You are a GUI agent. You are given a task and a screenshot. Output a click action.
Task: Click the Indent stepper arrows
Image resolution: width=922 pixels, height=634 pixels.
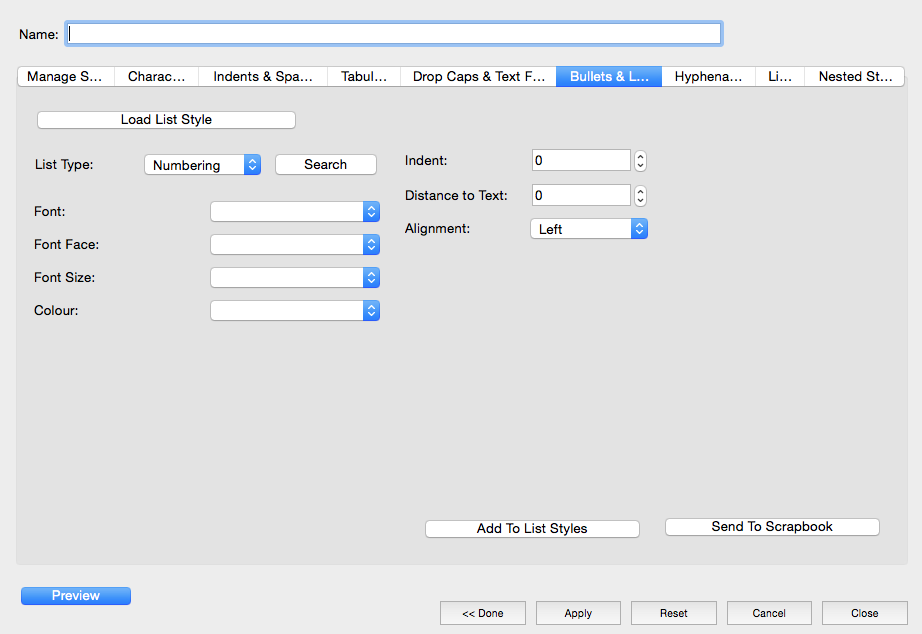point(641,161)
